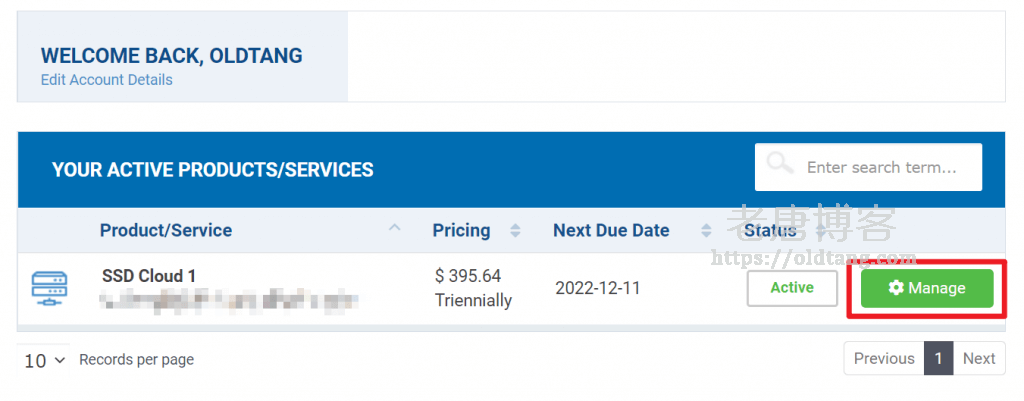Click the server icon beside SSD Cloud 1

tap(50, 289)
